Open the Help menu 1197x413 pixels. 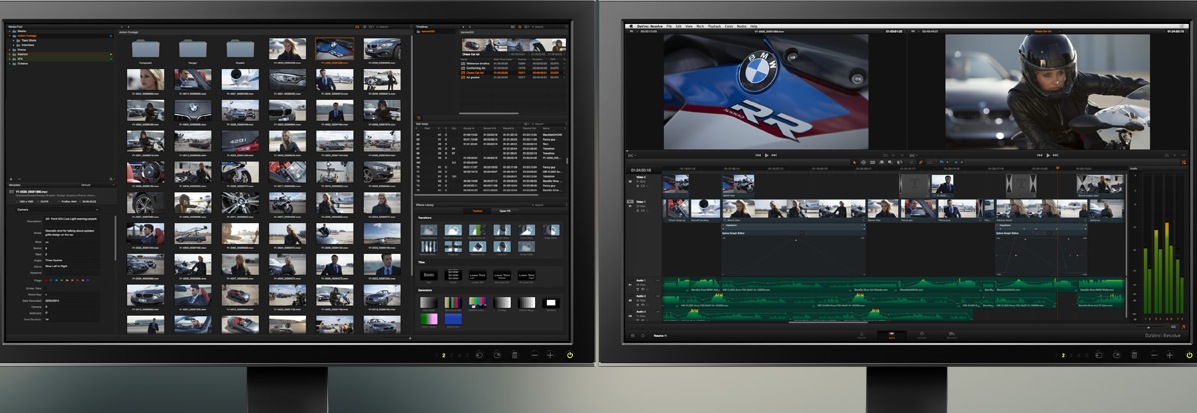tap(753, 26)
